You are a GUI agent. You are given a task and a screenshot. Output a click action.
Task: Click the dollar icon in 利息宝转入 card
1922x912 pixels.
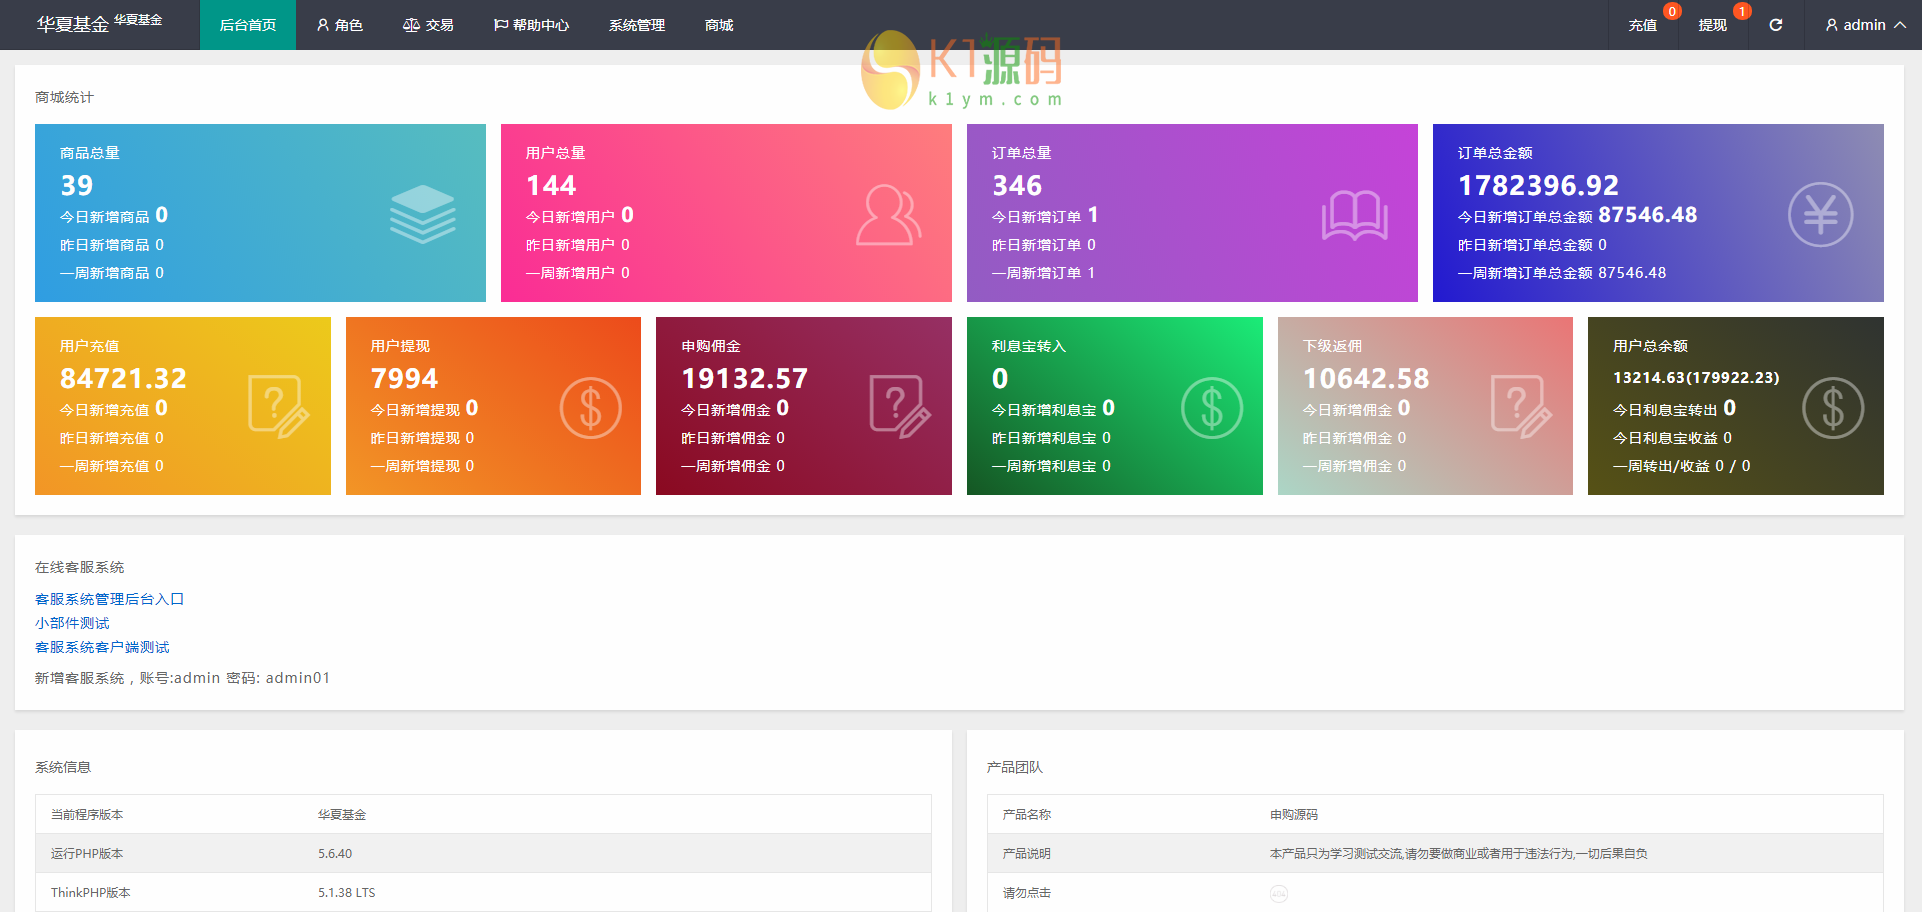[x=1211, y=408]
